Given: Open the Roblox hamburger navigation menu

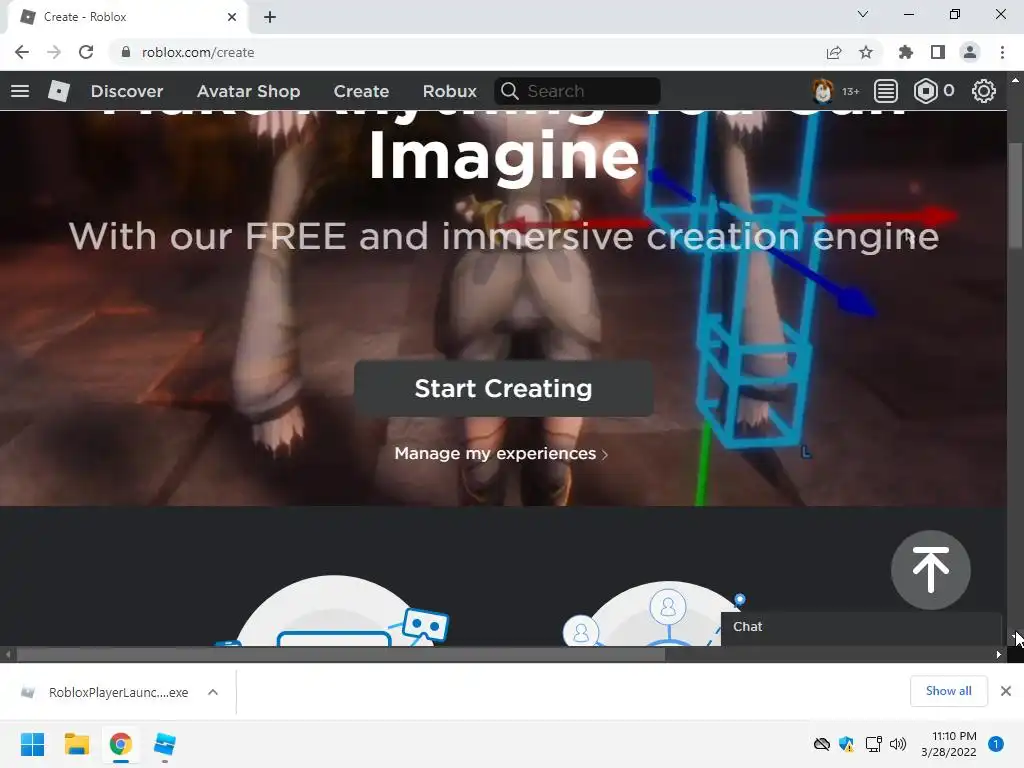Looking at the screenshot, I should [x=20, y=91].
